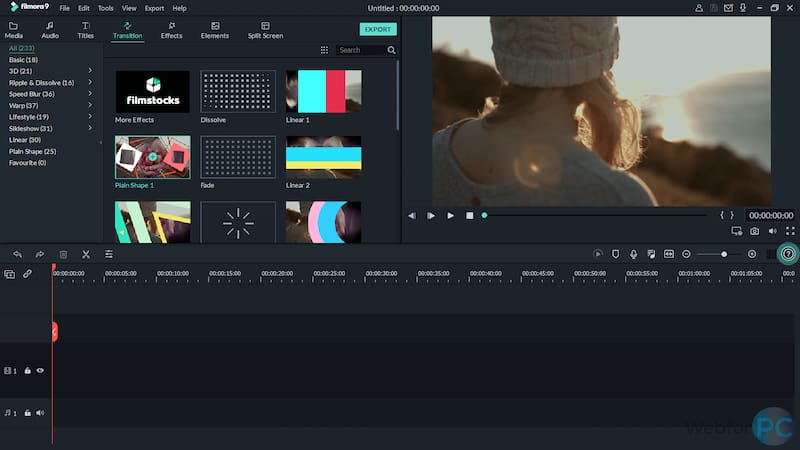800x450 pixels.
Task: Open the Titles tab
Action: pyautogui.click(x=85, y=30)
